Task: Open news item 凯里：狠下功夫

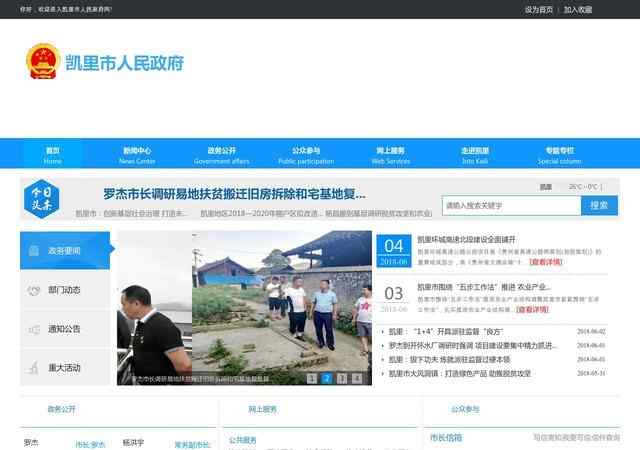Action: coord(449,359)
